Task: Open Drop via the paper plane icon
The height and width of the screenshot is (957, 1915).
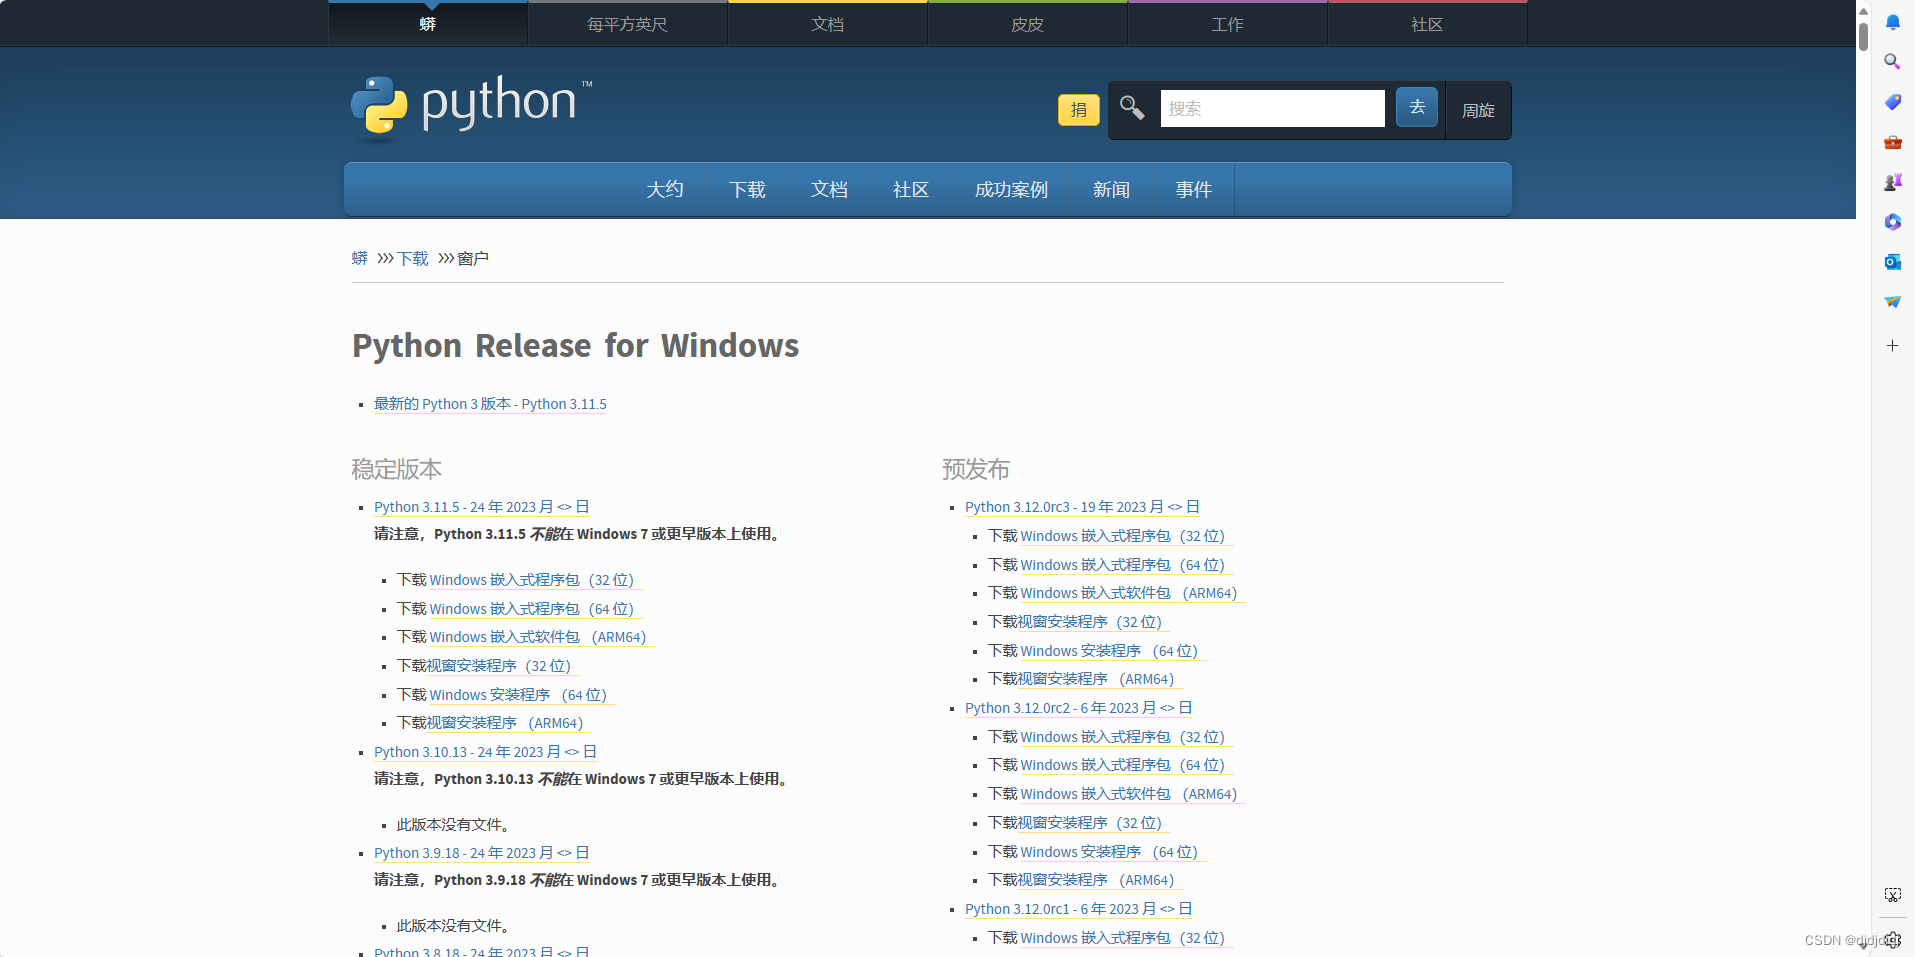Action: (1891, 301)
